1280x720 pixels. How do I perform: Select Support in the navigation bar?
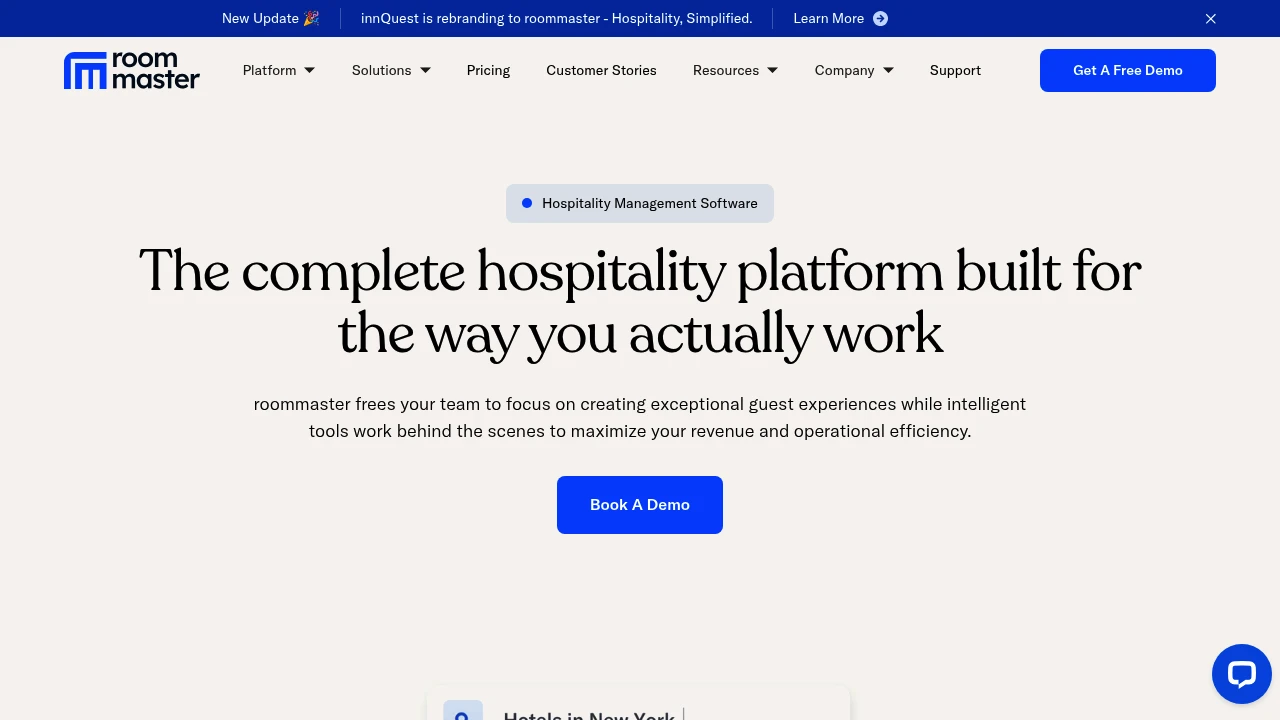(x=955, y=70)
